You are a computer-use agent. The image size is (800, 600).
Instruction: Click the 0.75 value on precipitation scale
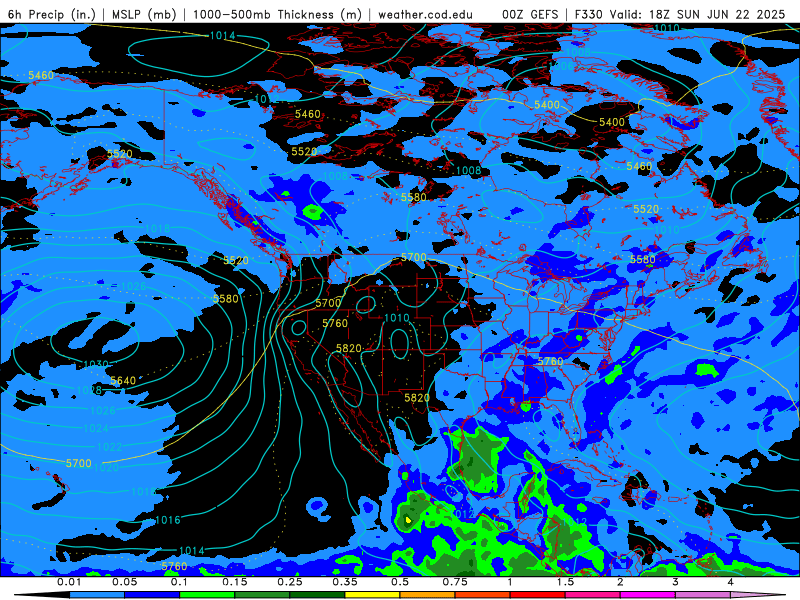click(x=455, y=583)
